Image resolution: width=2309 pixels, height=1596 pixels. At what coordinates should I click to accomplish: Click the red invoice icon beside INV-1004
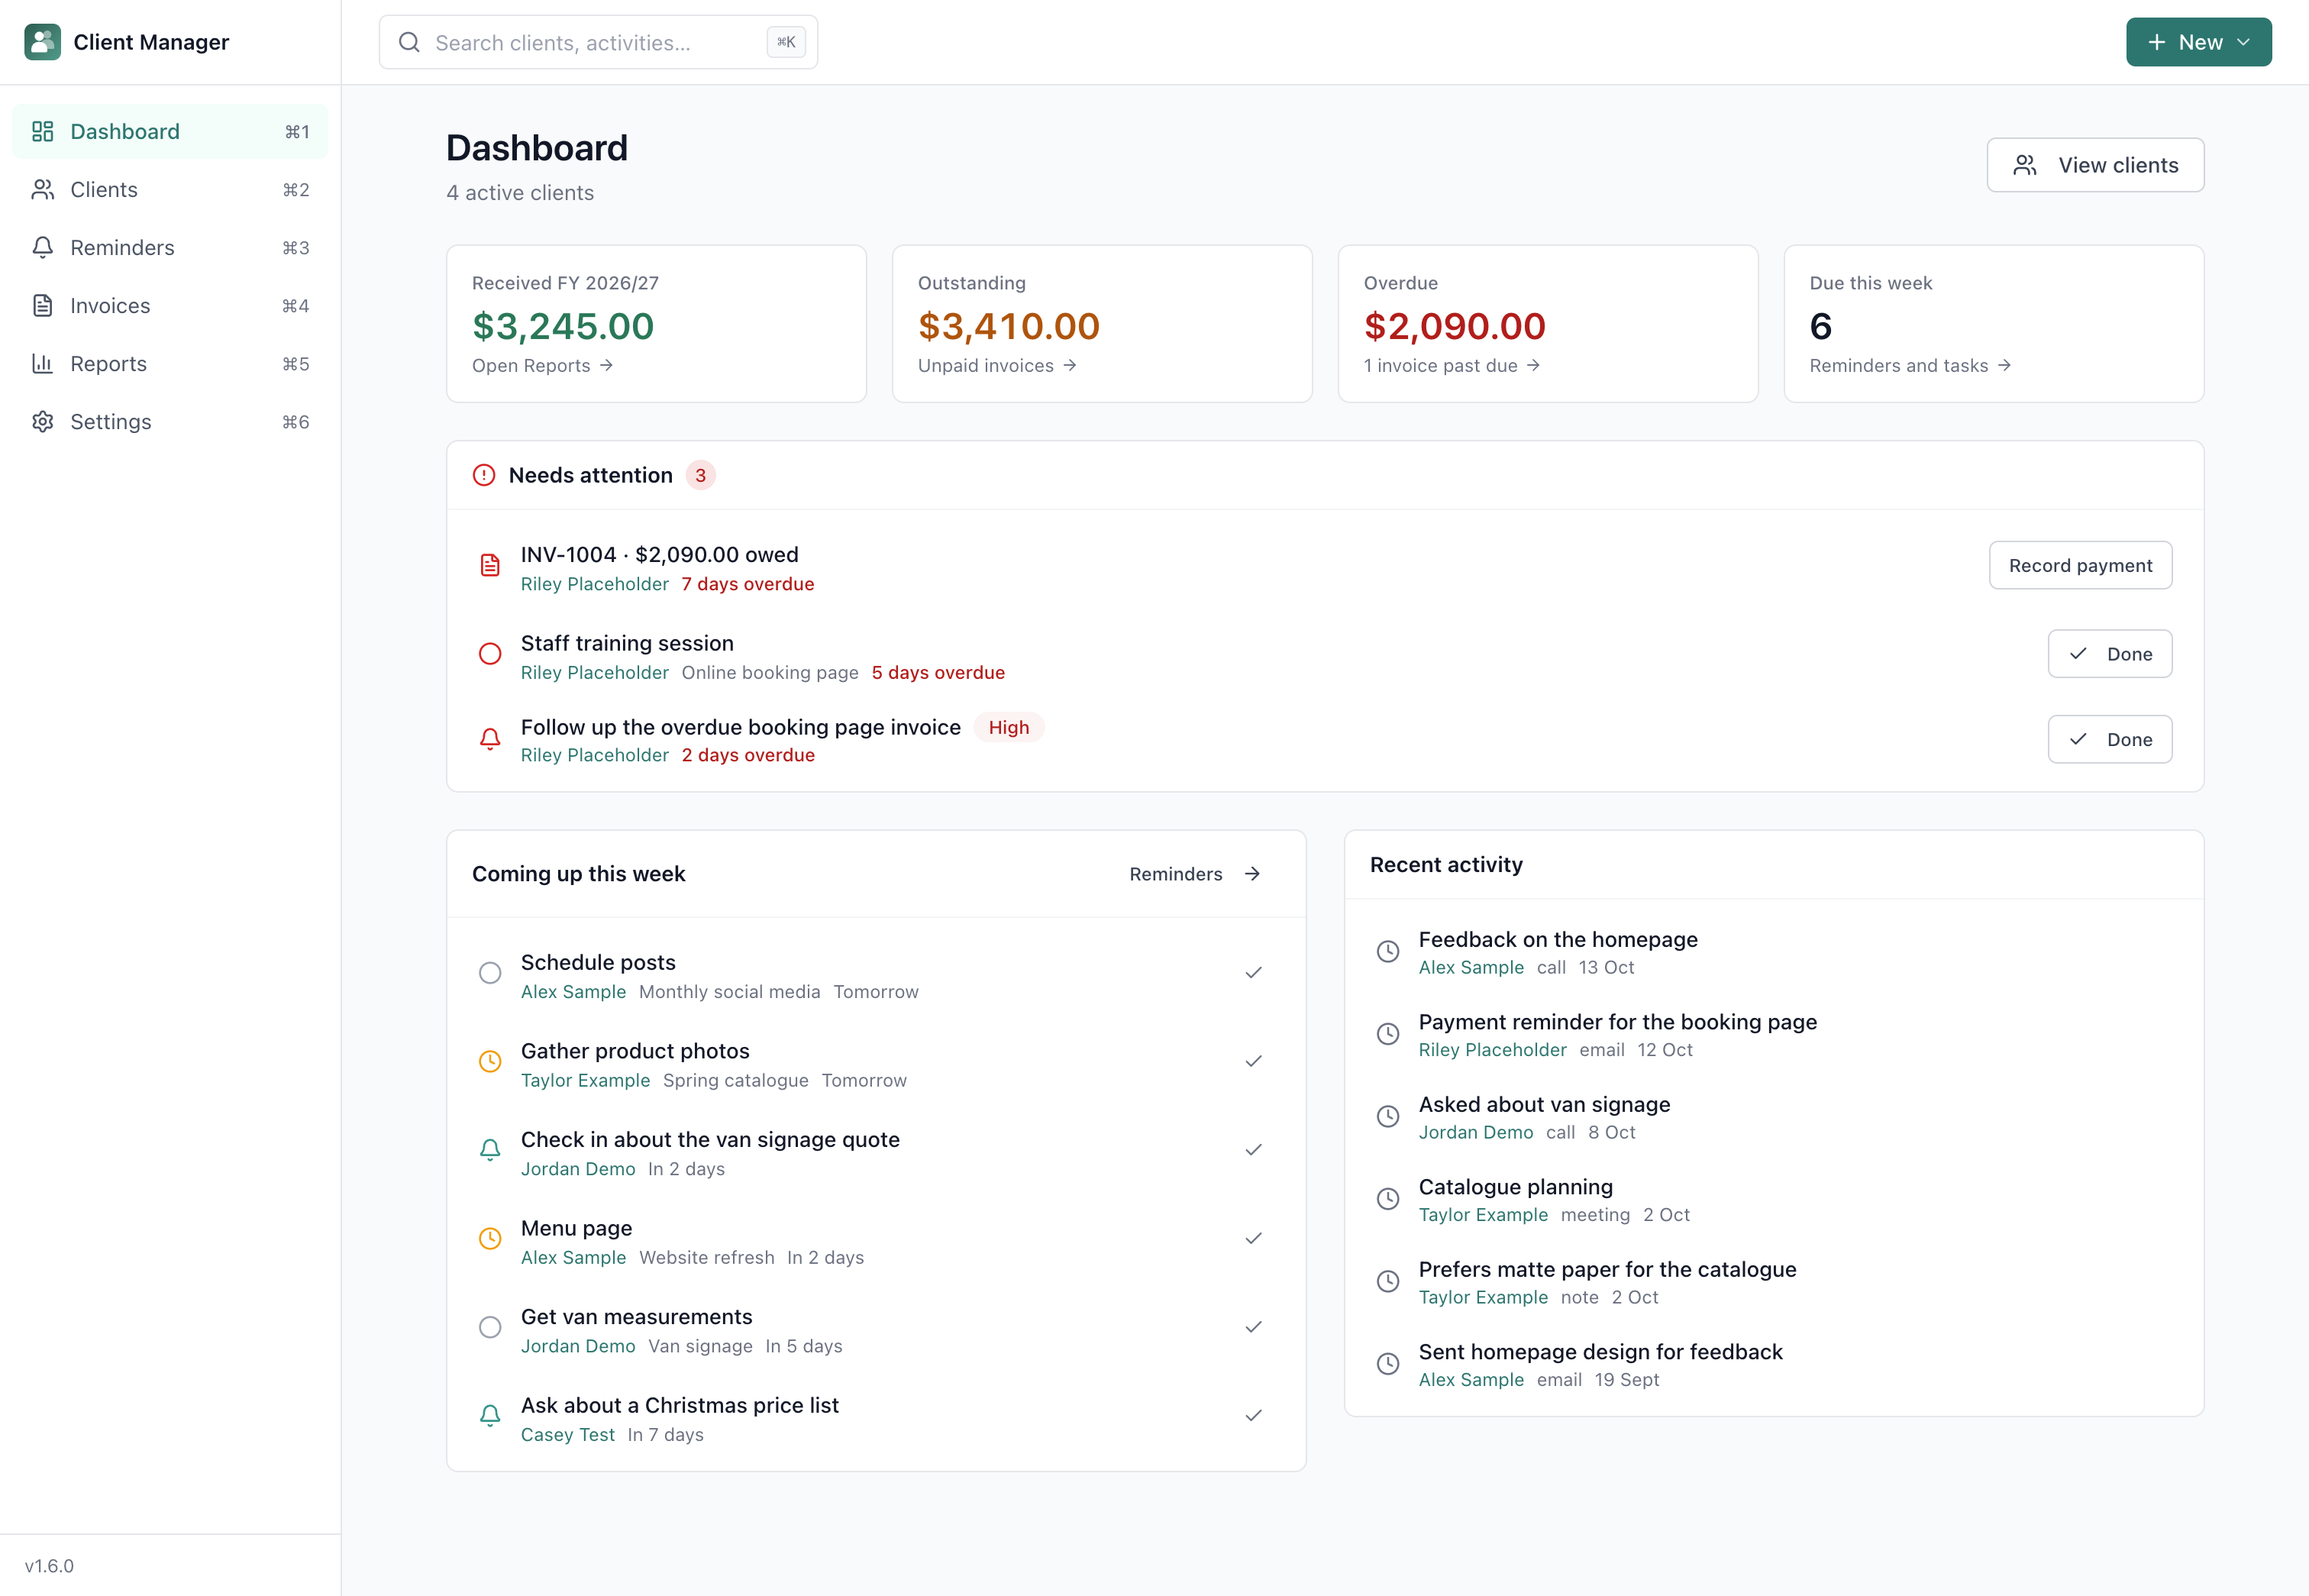click(490, 566)
